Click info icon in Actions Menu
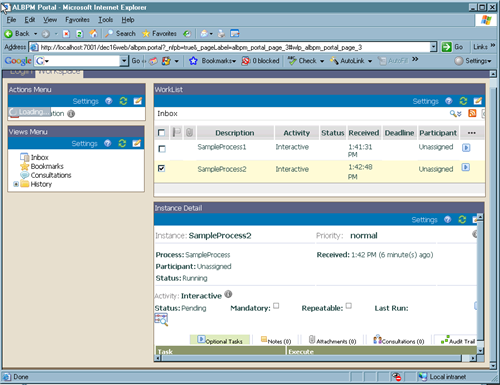 (71, 114)
